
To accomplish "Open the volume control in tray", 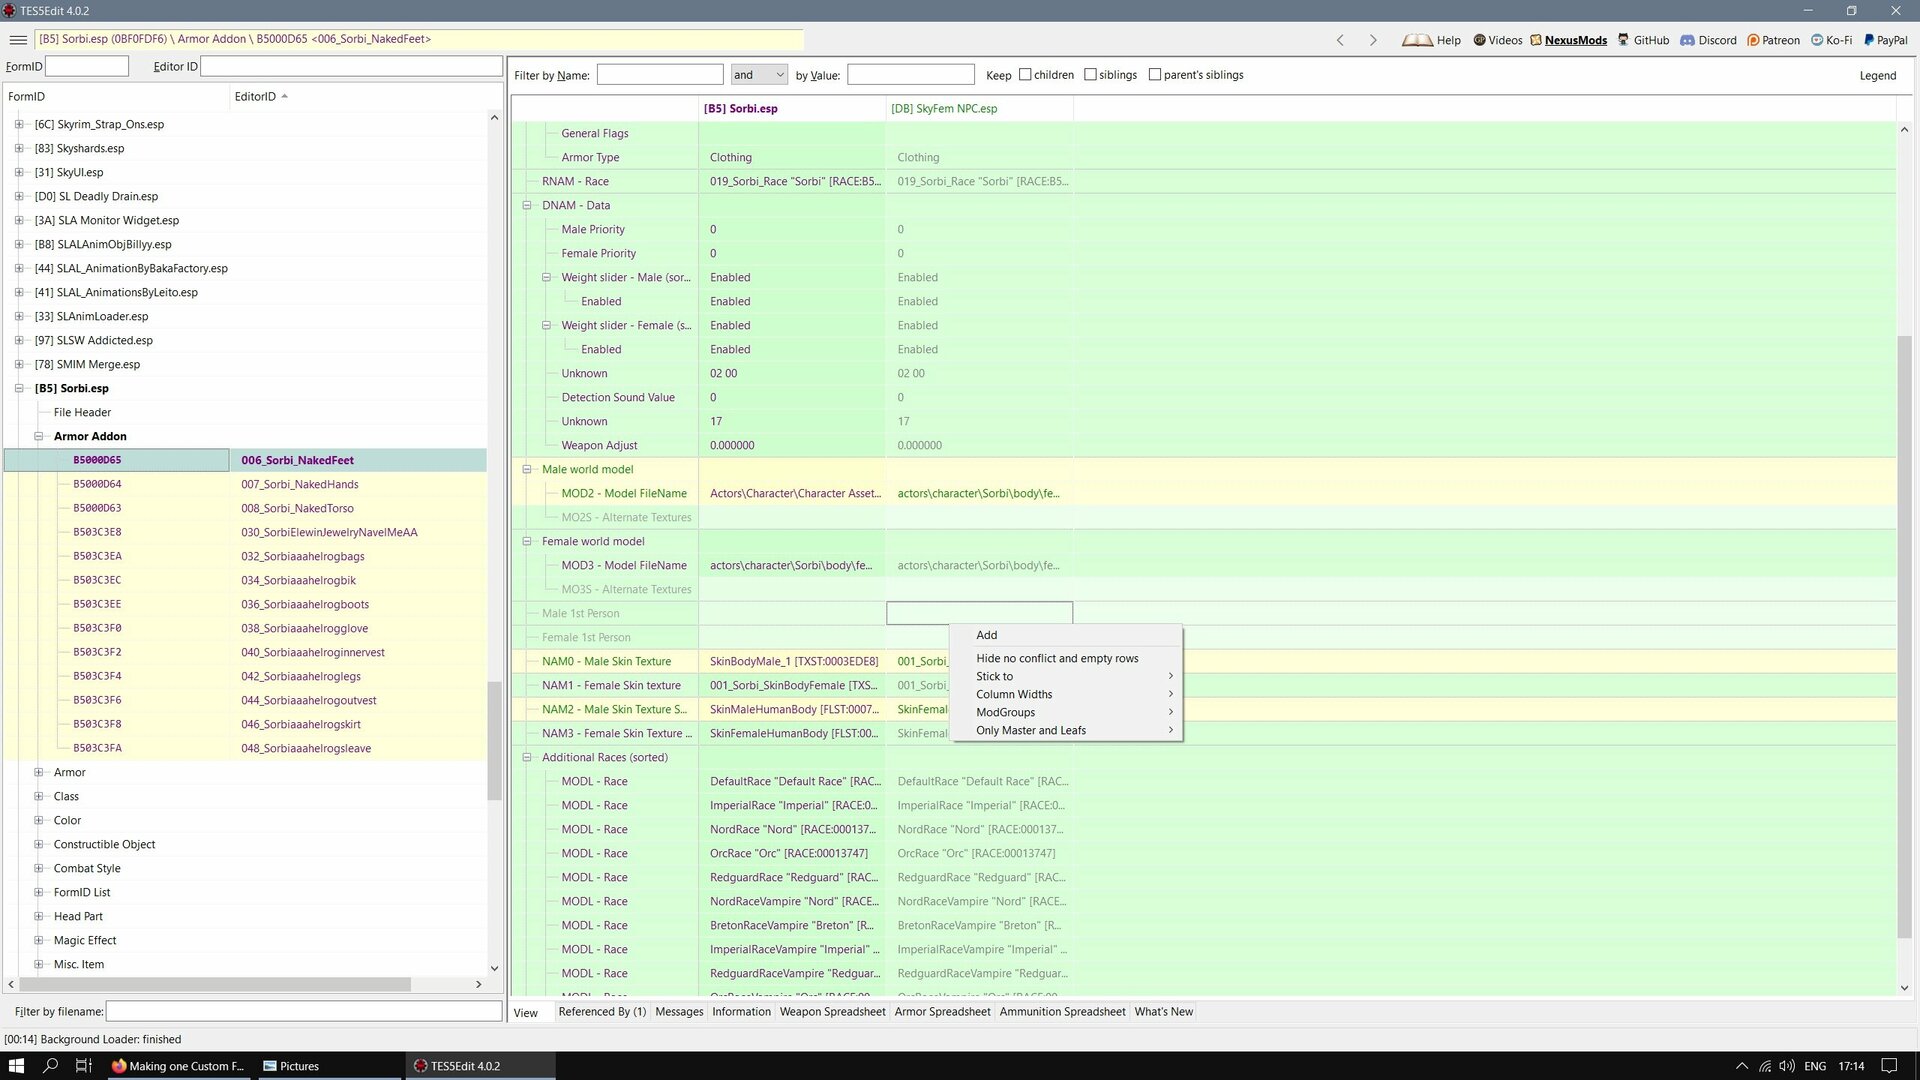I will [x=1786, y=1066].
